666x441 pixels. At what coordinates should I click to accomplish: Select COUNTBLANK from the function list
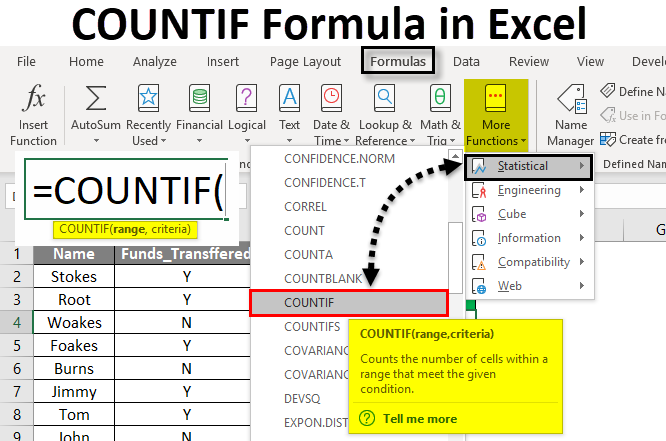click(323, 279)
